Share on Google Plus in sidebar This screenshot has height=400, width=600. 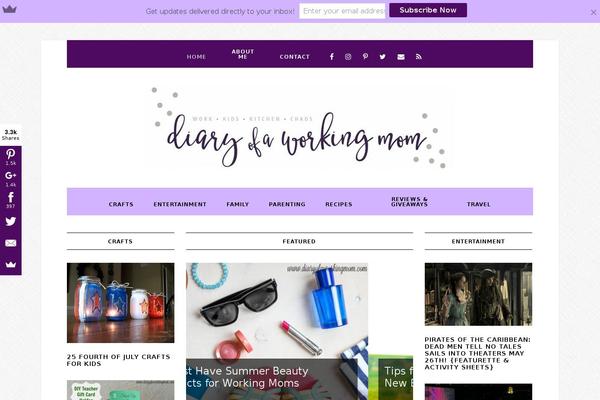(11, 178)
